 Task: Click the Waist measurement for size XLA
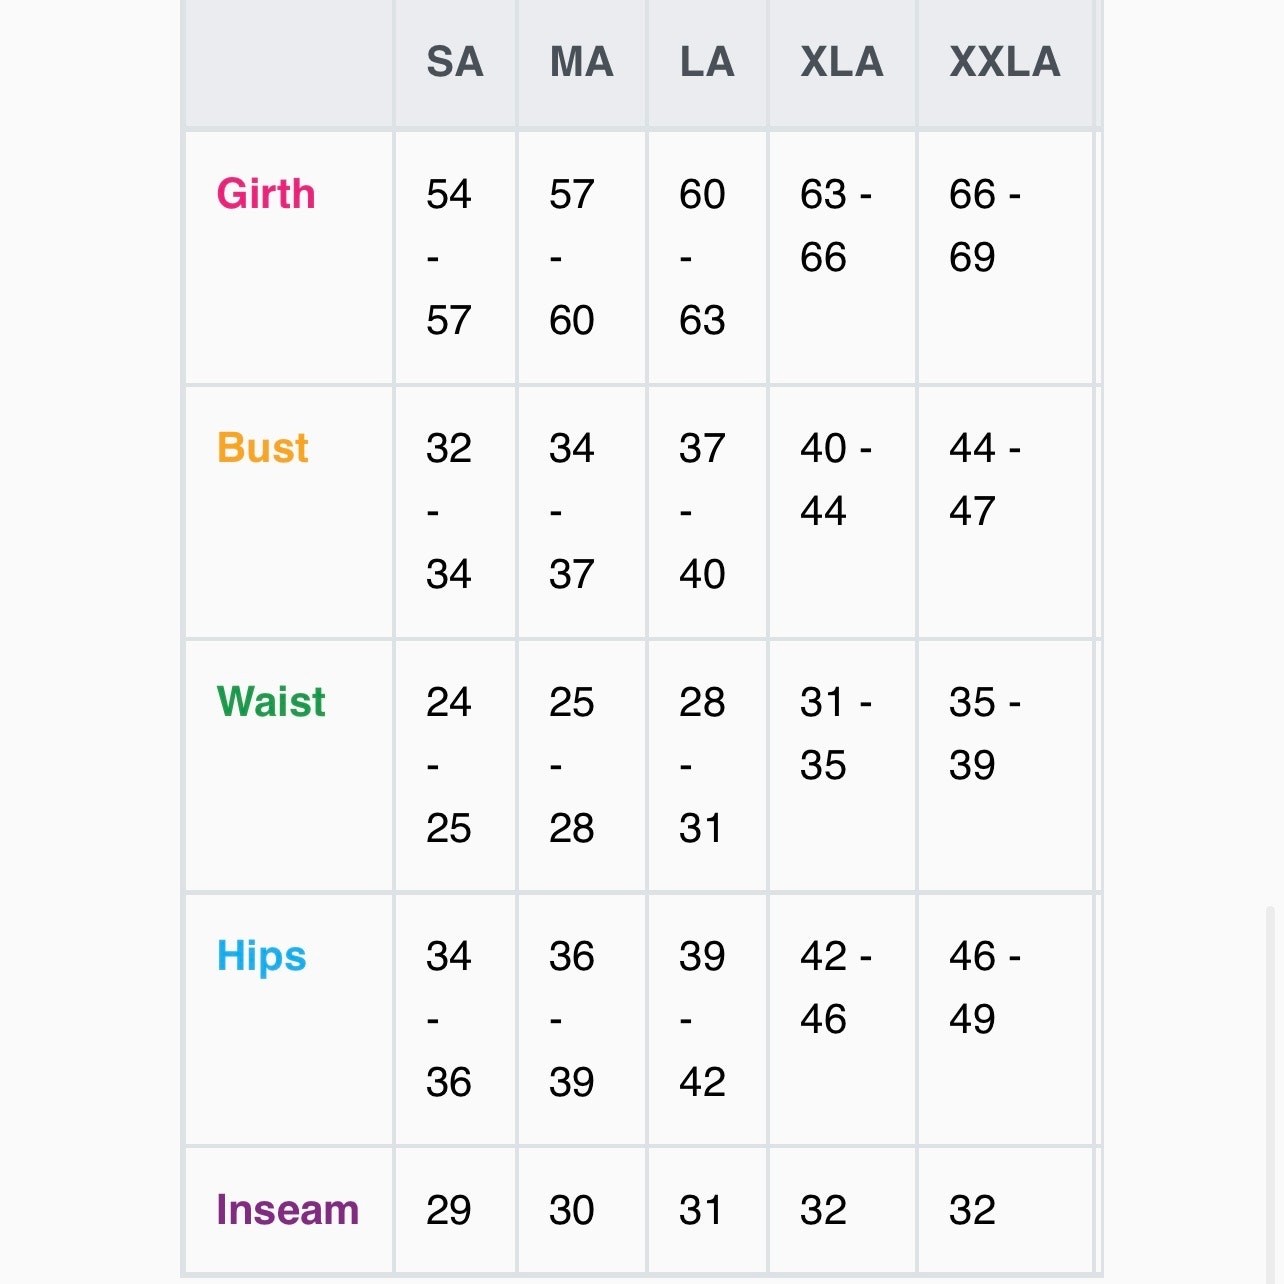(x=835, y=733)
